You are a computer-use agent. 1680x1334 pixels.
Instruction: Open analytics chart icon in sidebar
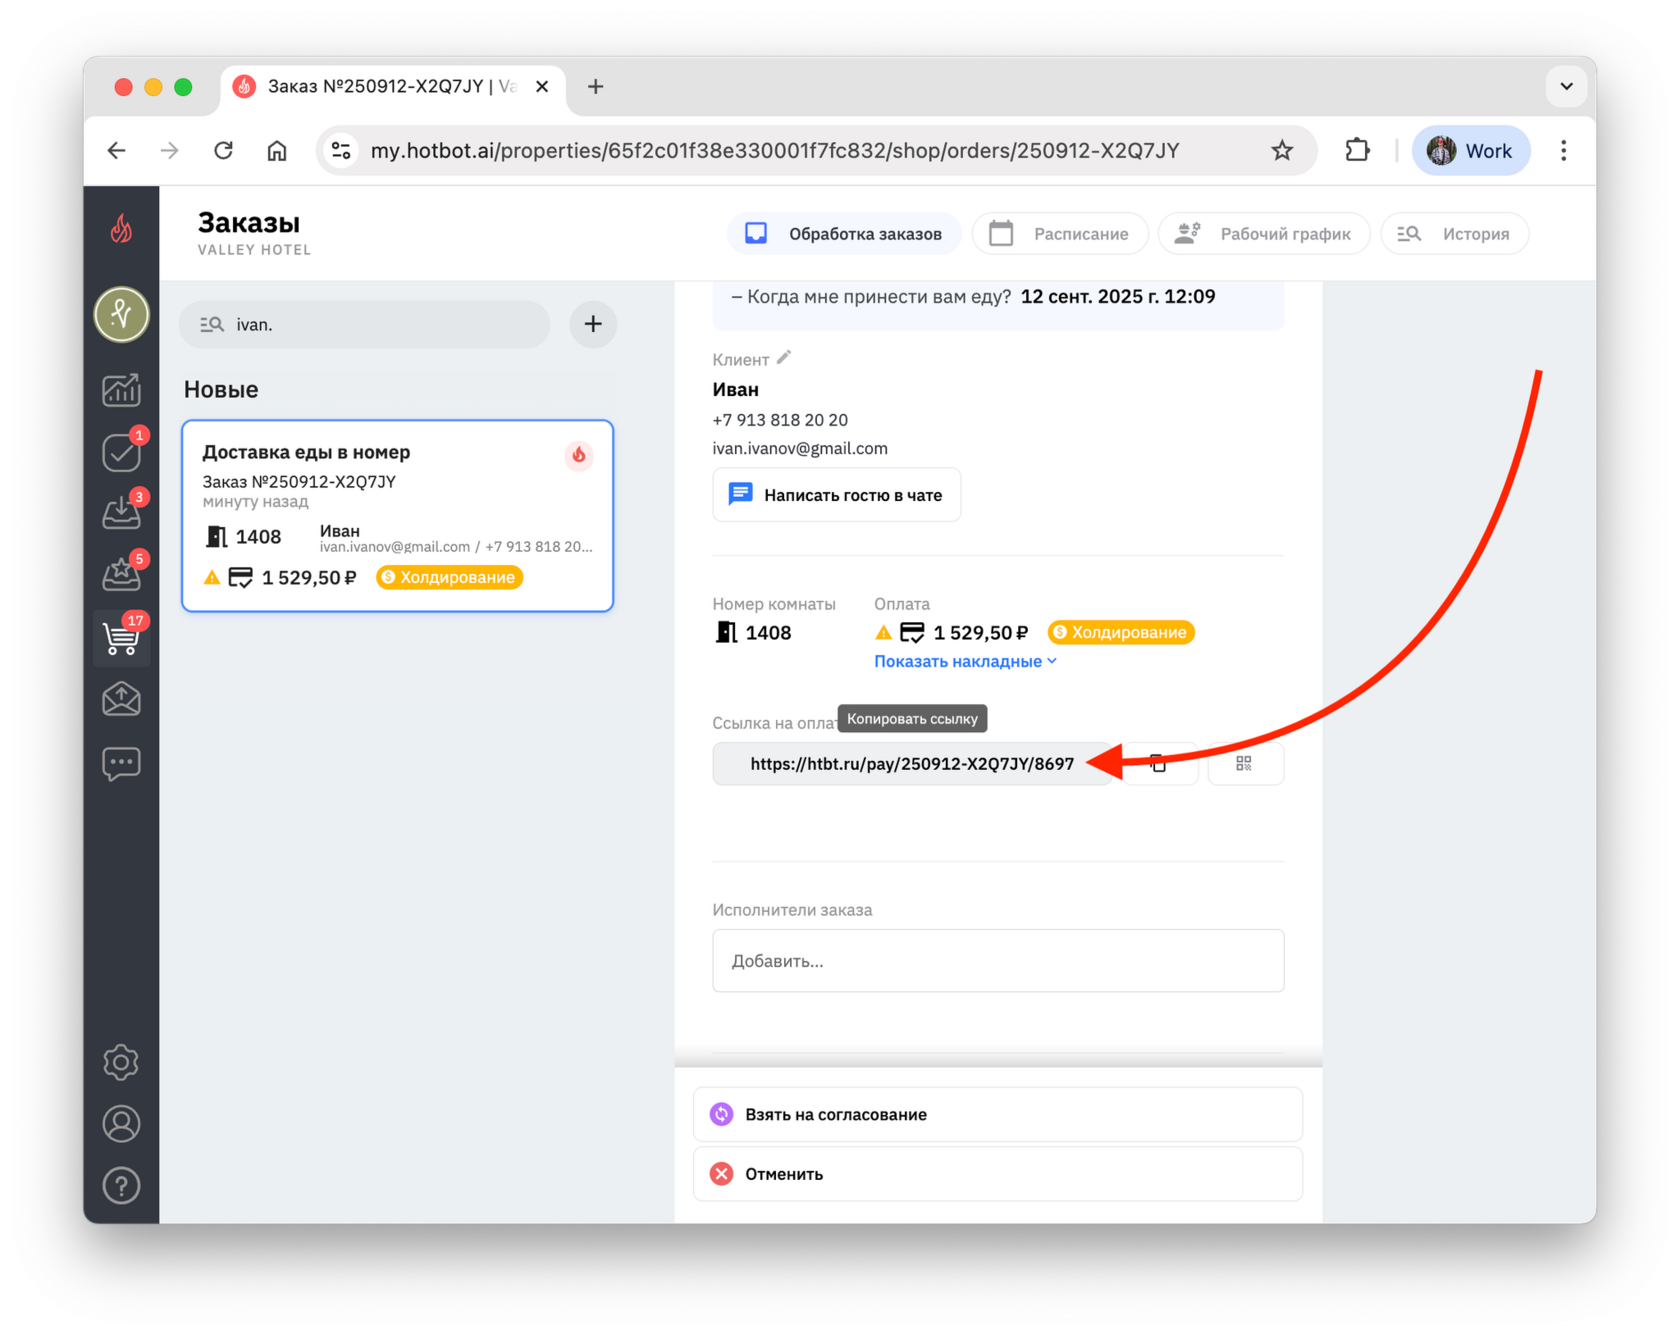(121, 390)
